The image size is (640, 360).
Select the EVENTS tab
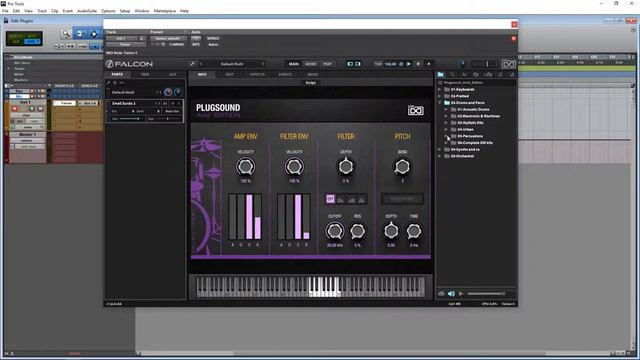tap(285, 75)
